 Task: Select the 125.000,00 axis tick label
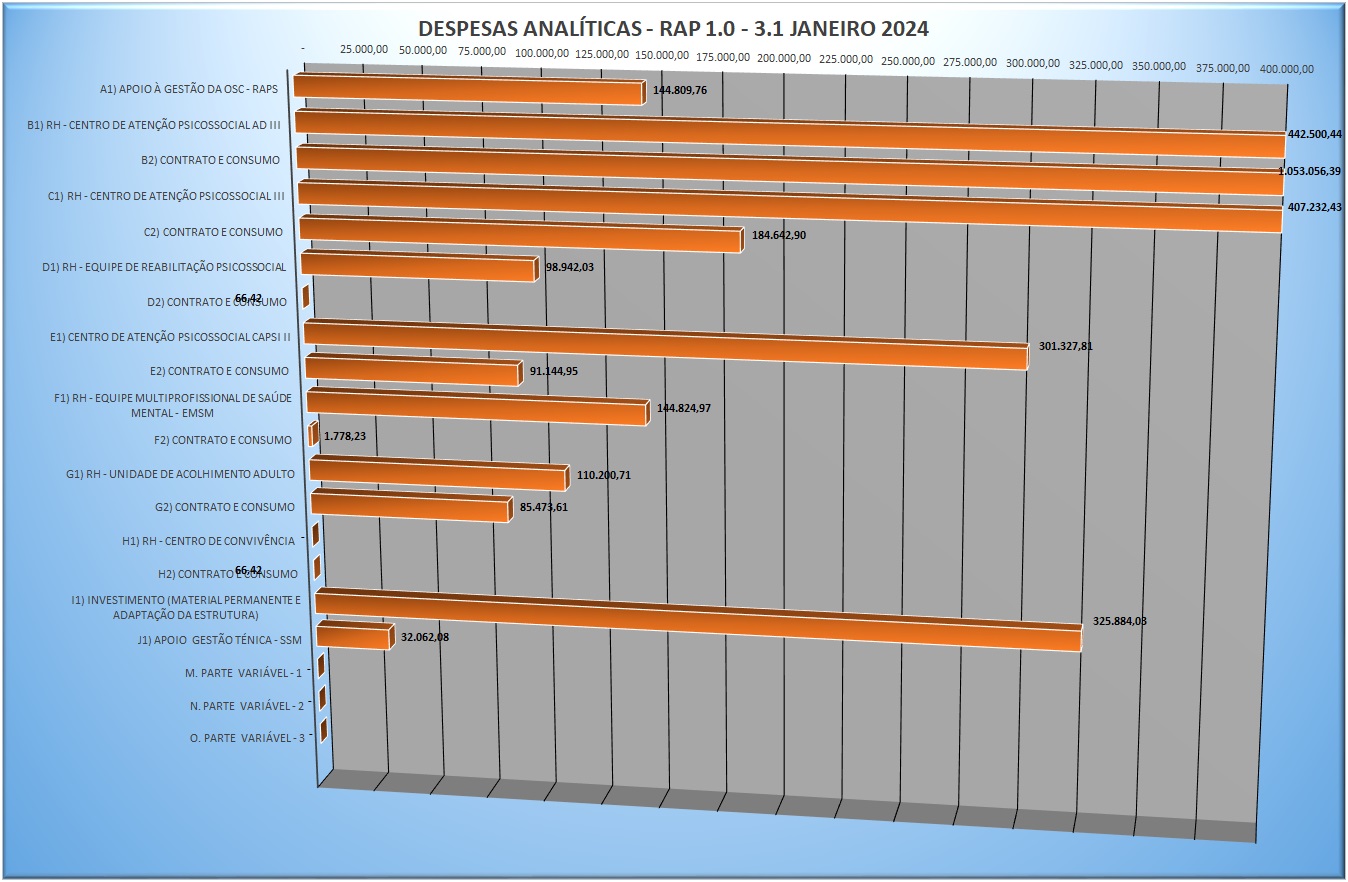[603, 54]
